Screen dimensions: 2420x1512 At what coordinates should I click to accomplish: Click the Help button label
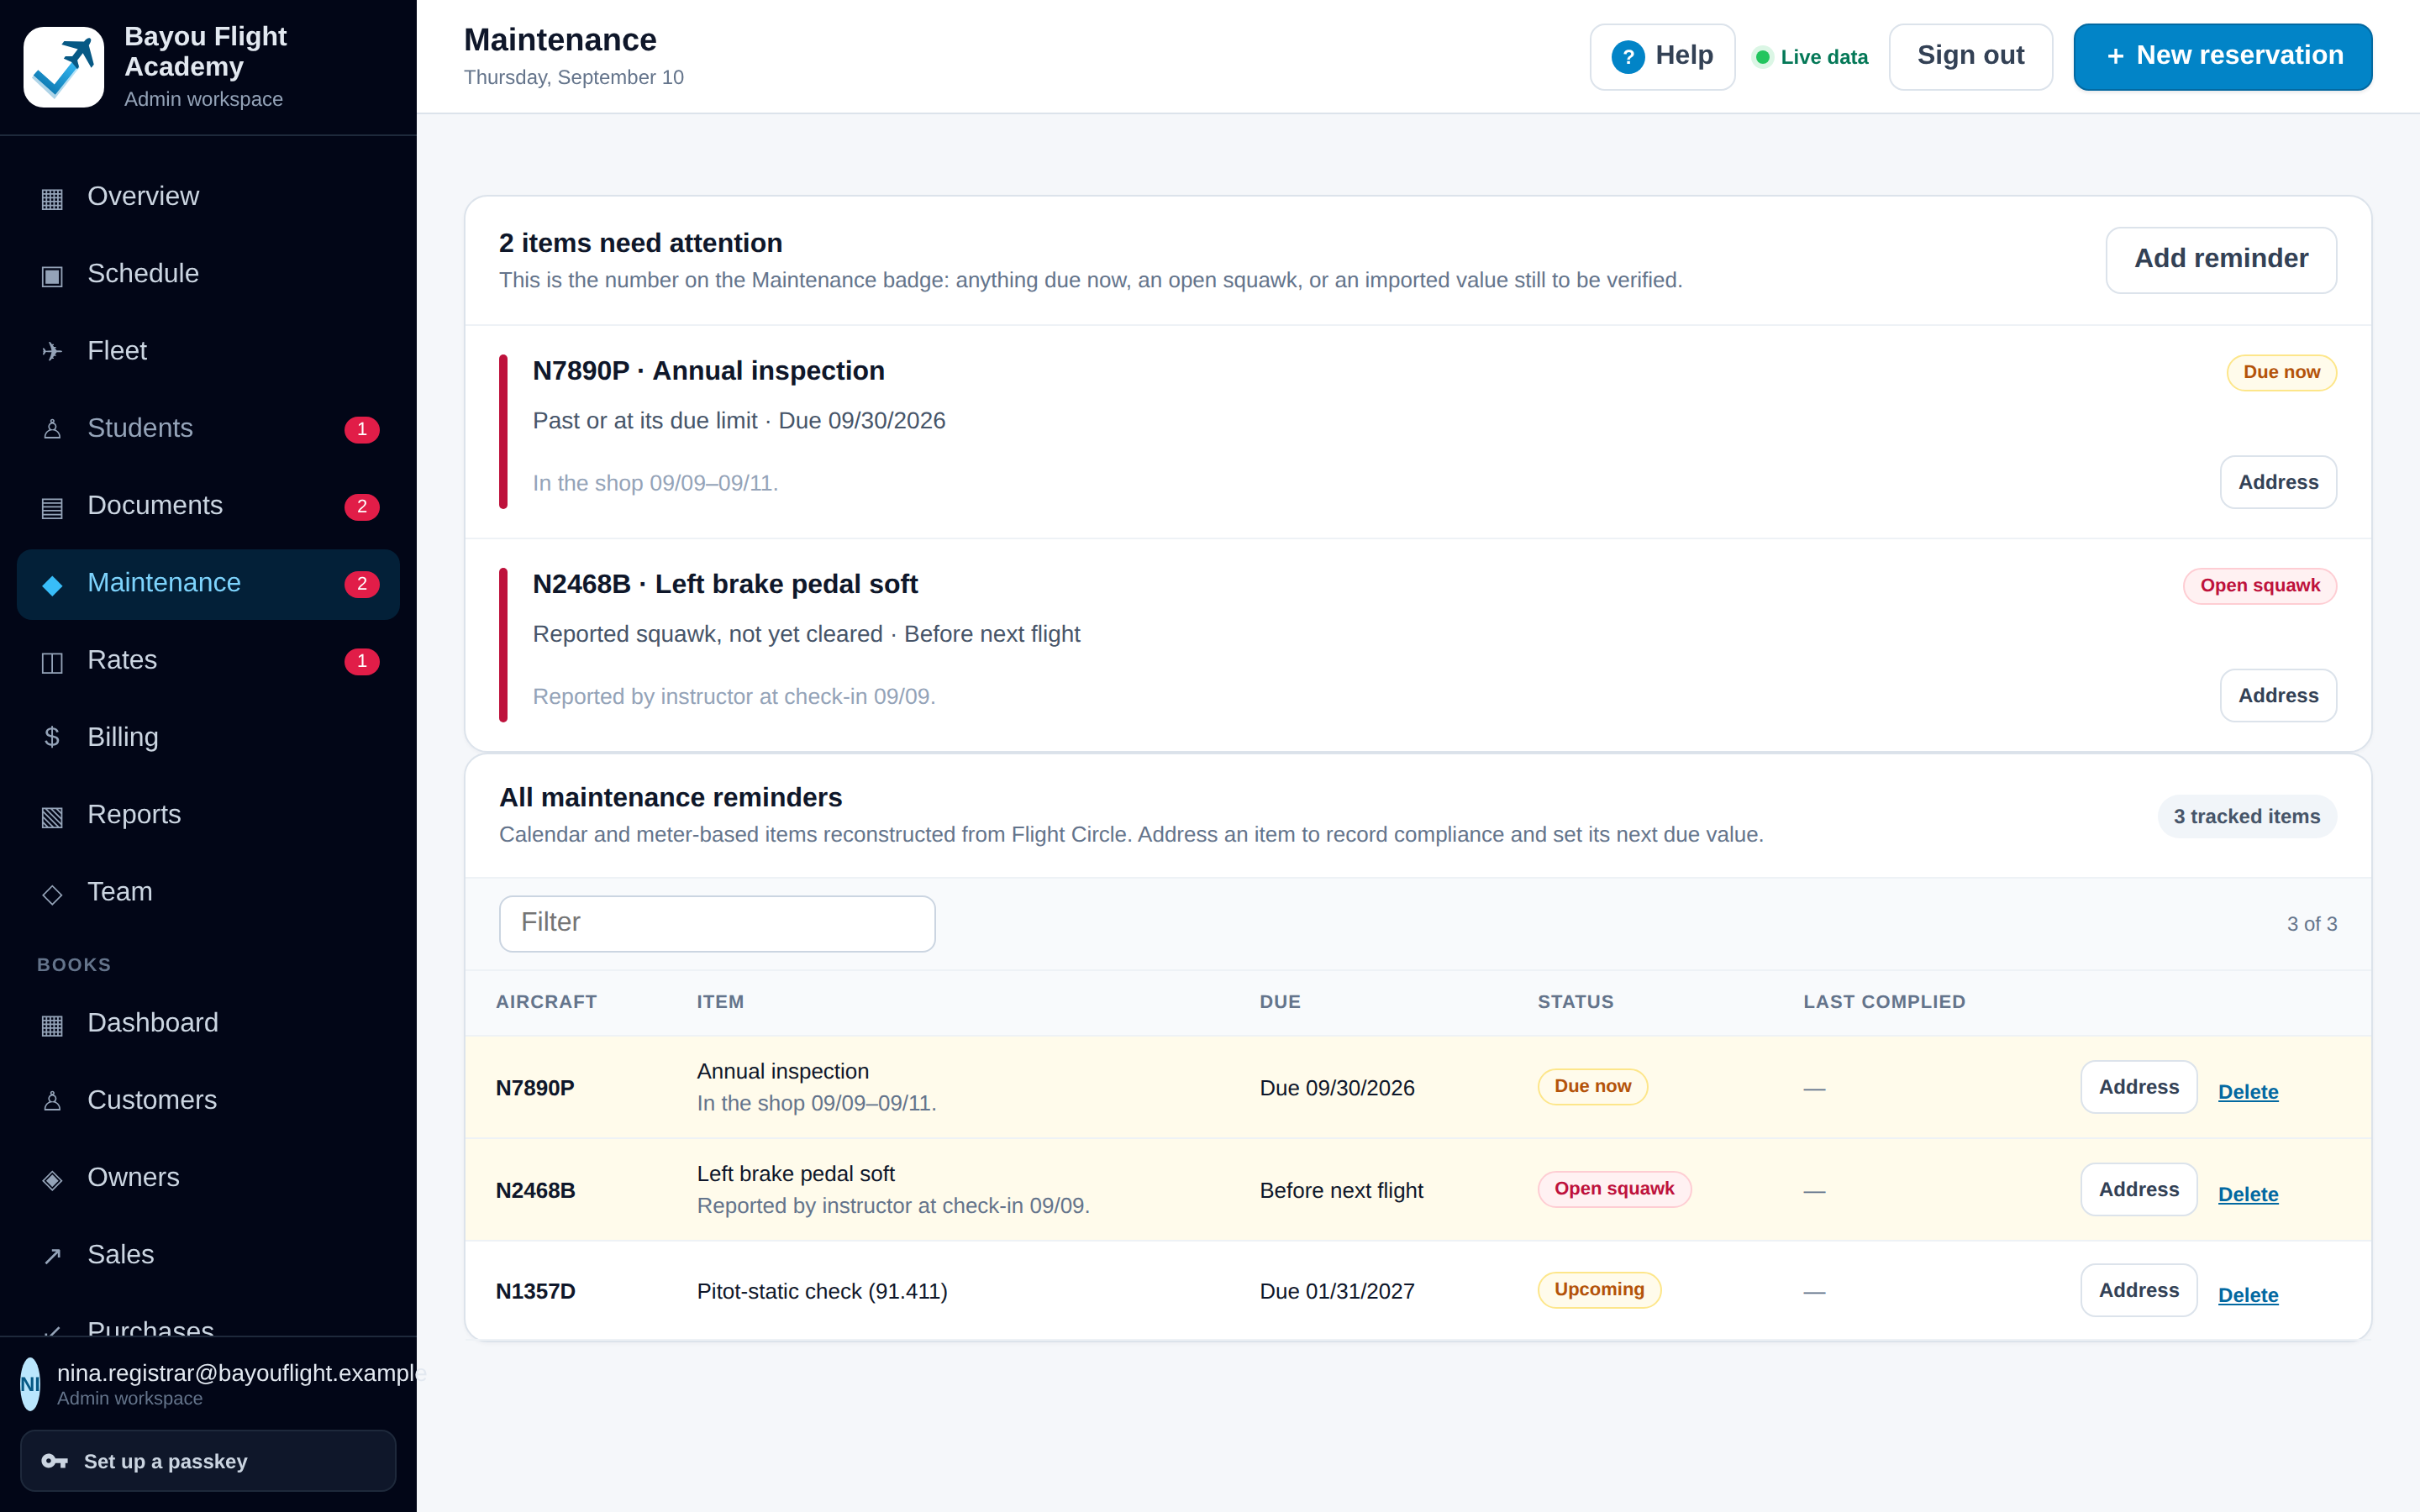1684,56
